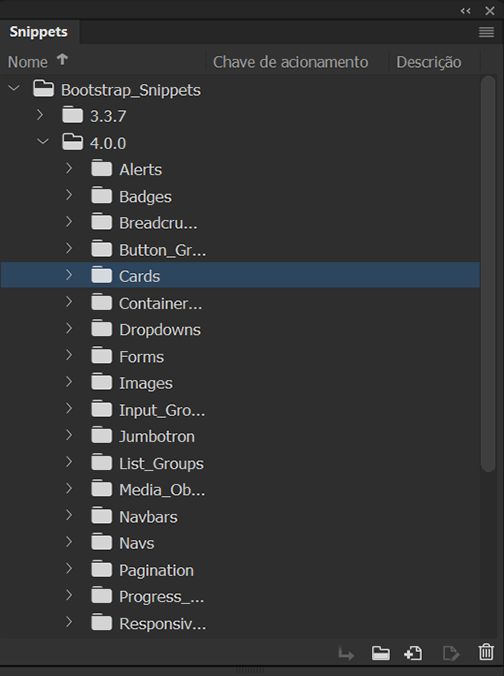The image size is (504, 676).
Task: Click the Jumbotron folder icon
Action: pos(102,435)
